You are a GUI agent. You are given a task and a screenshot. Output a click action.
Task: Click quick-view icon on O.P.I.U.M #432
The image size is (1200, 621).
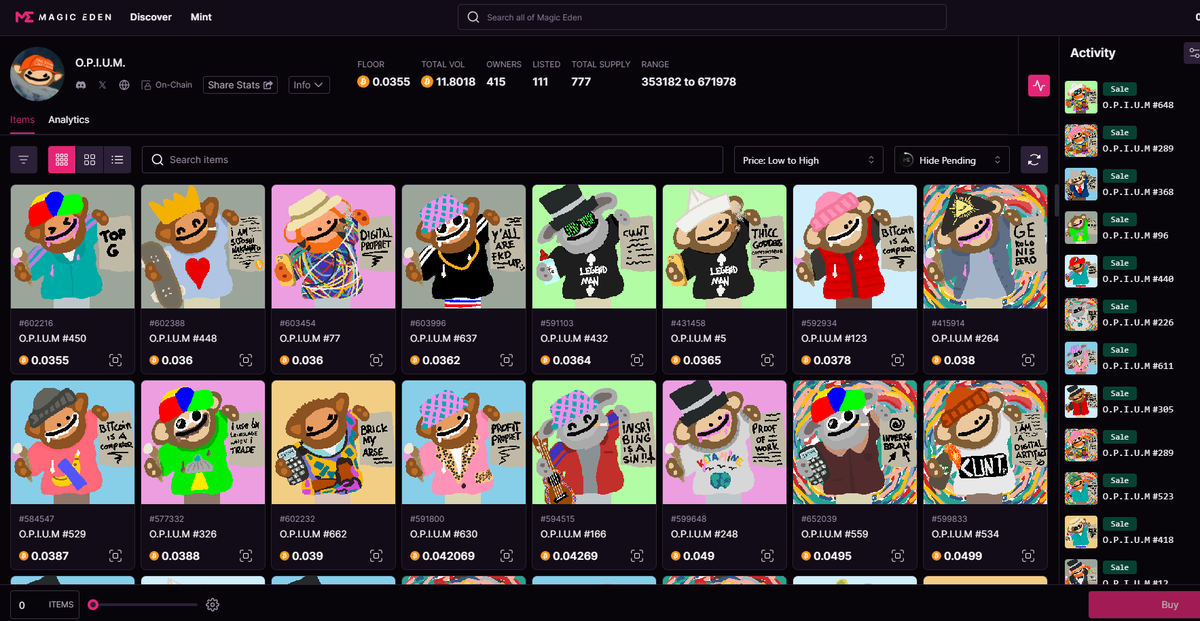(637, 360)
